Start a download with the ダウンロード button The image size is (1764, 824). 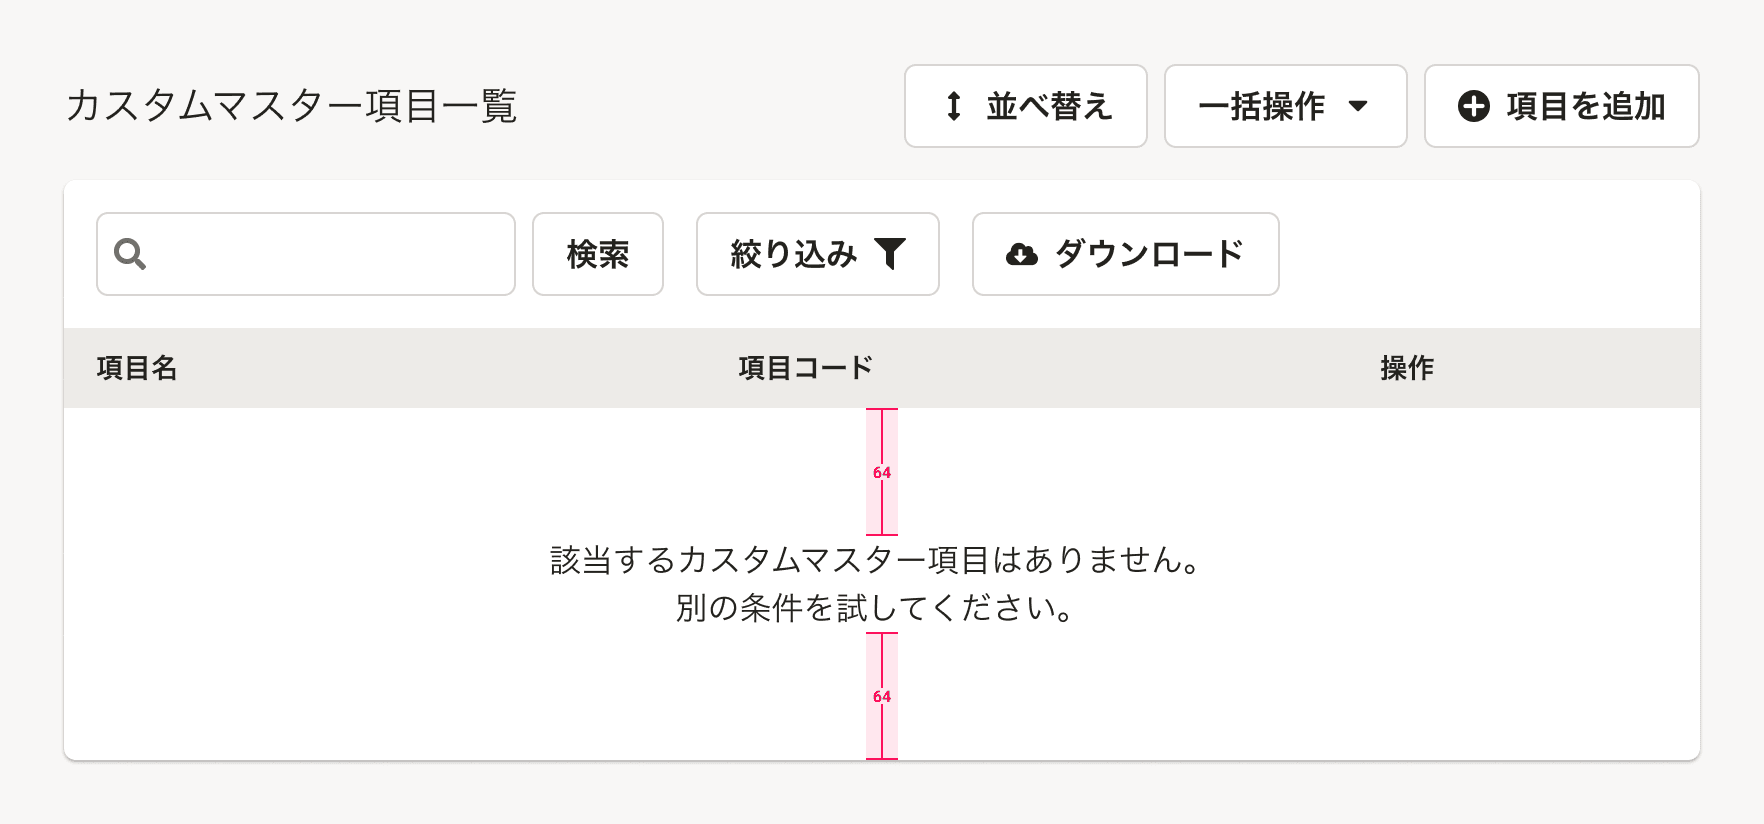[1125, 255]
